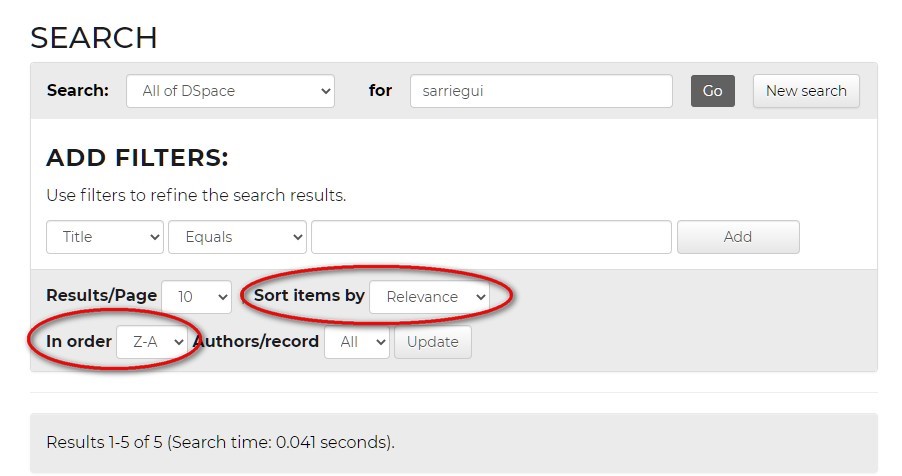Viewport: 902px width, 476px height.
Task: Click the ADD FILTERS heading
Action: pos(137,158)
